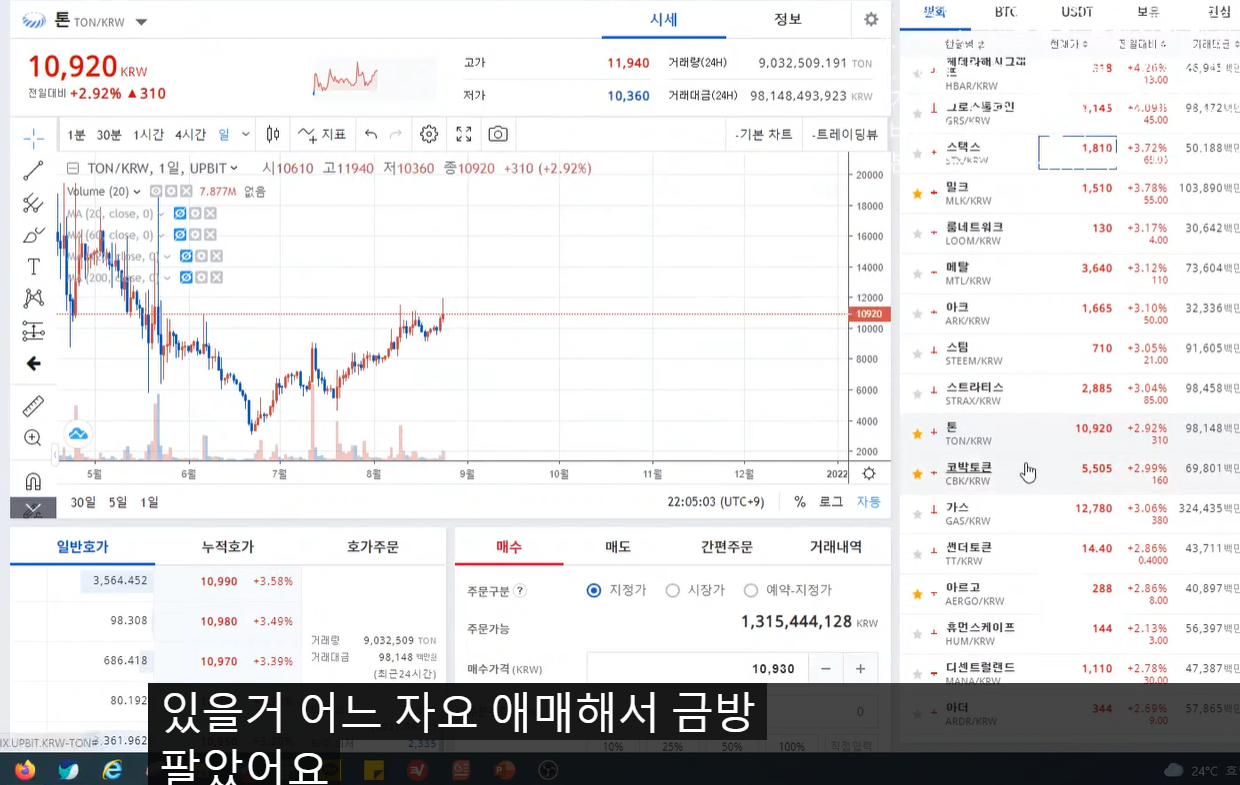Viewport: 1240px width, 785px height.
Task: Remove the Volume (20) indicator
Action: 186,191
